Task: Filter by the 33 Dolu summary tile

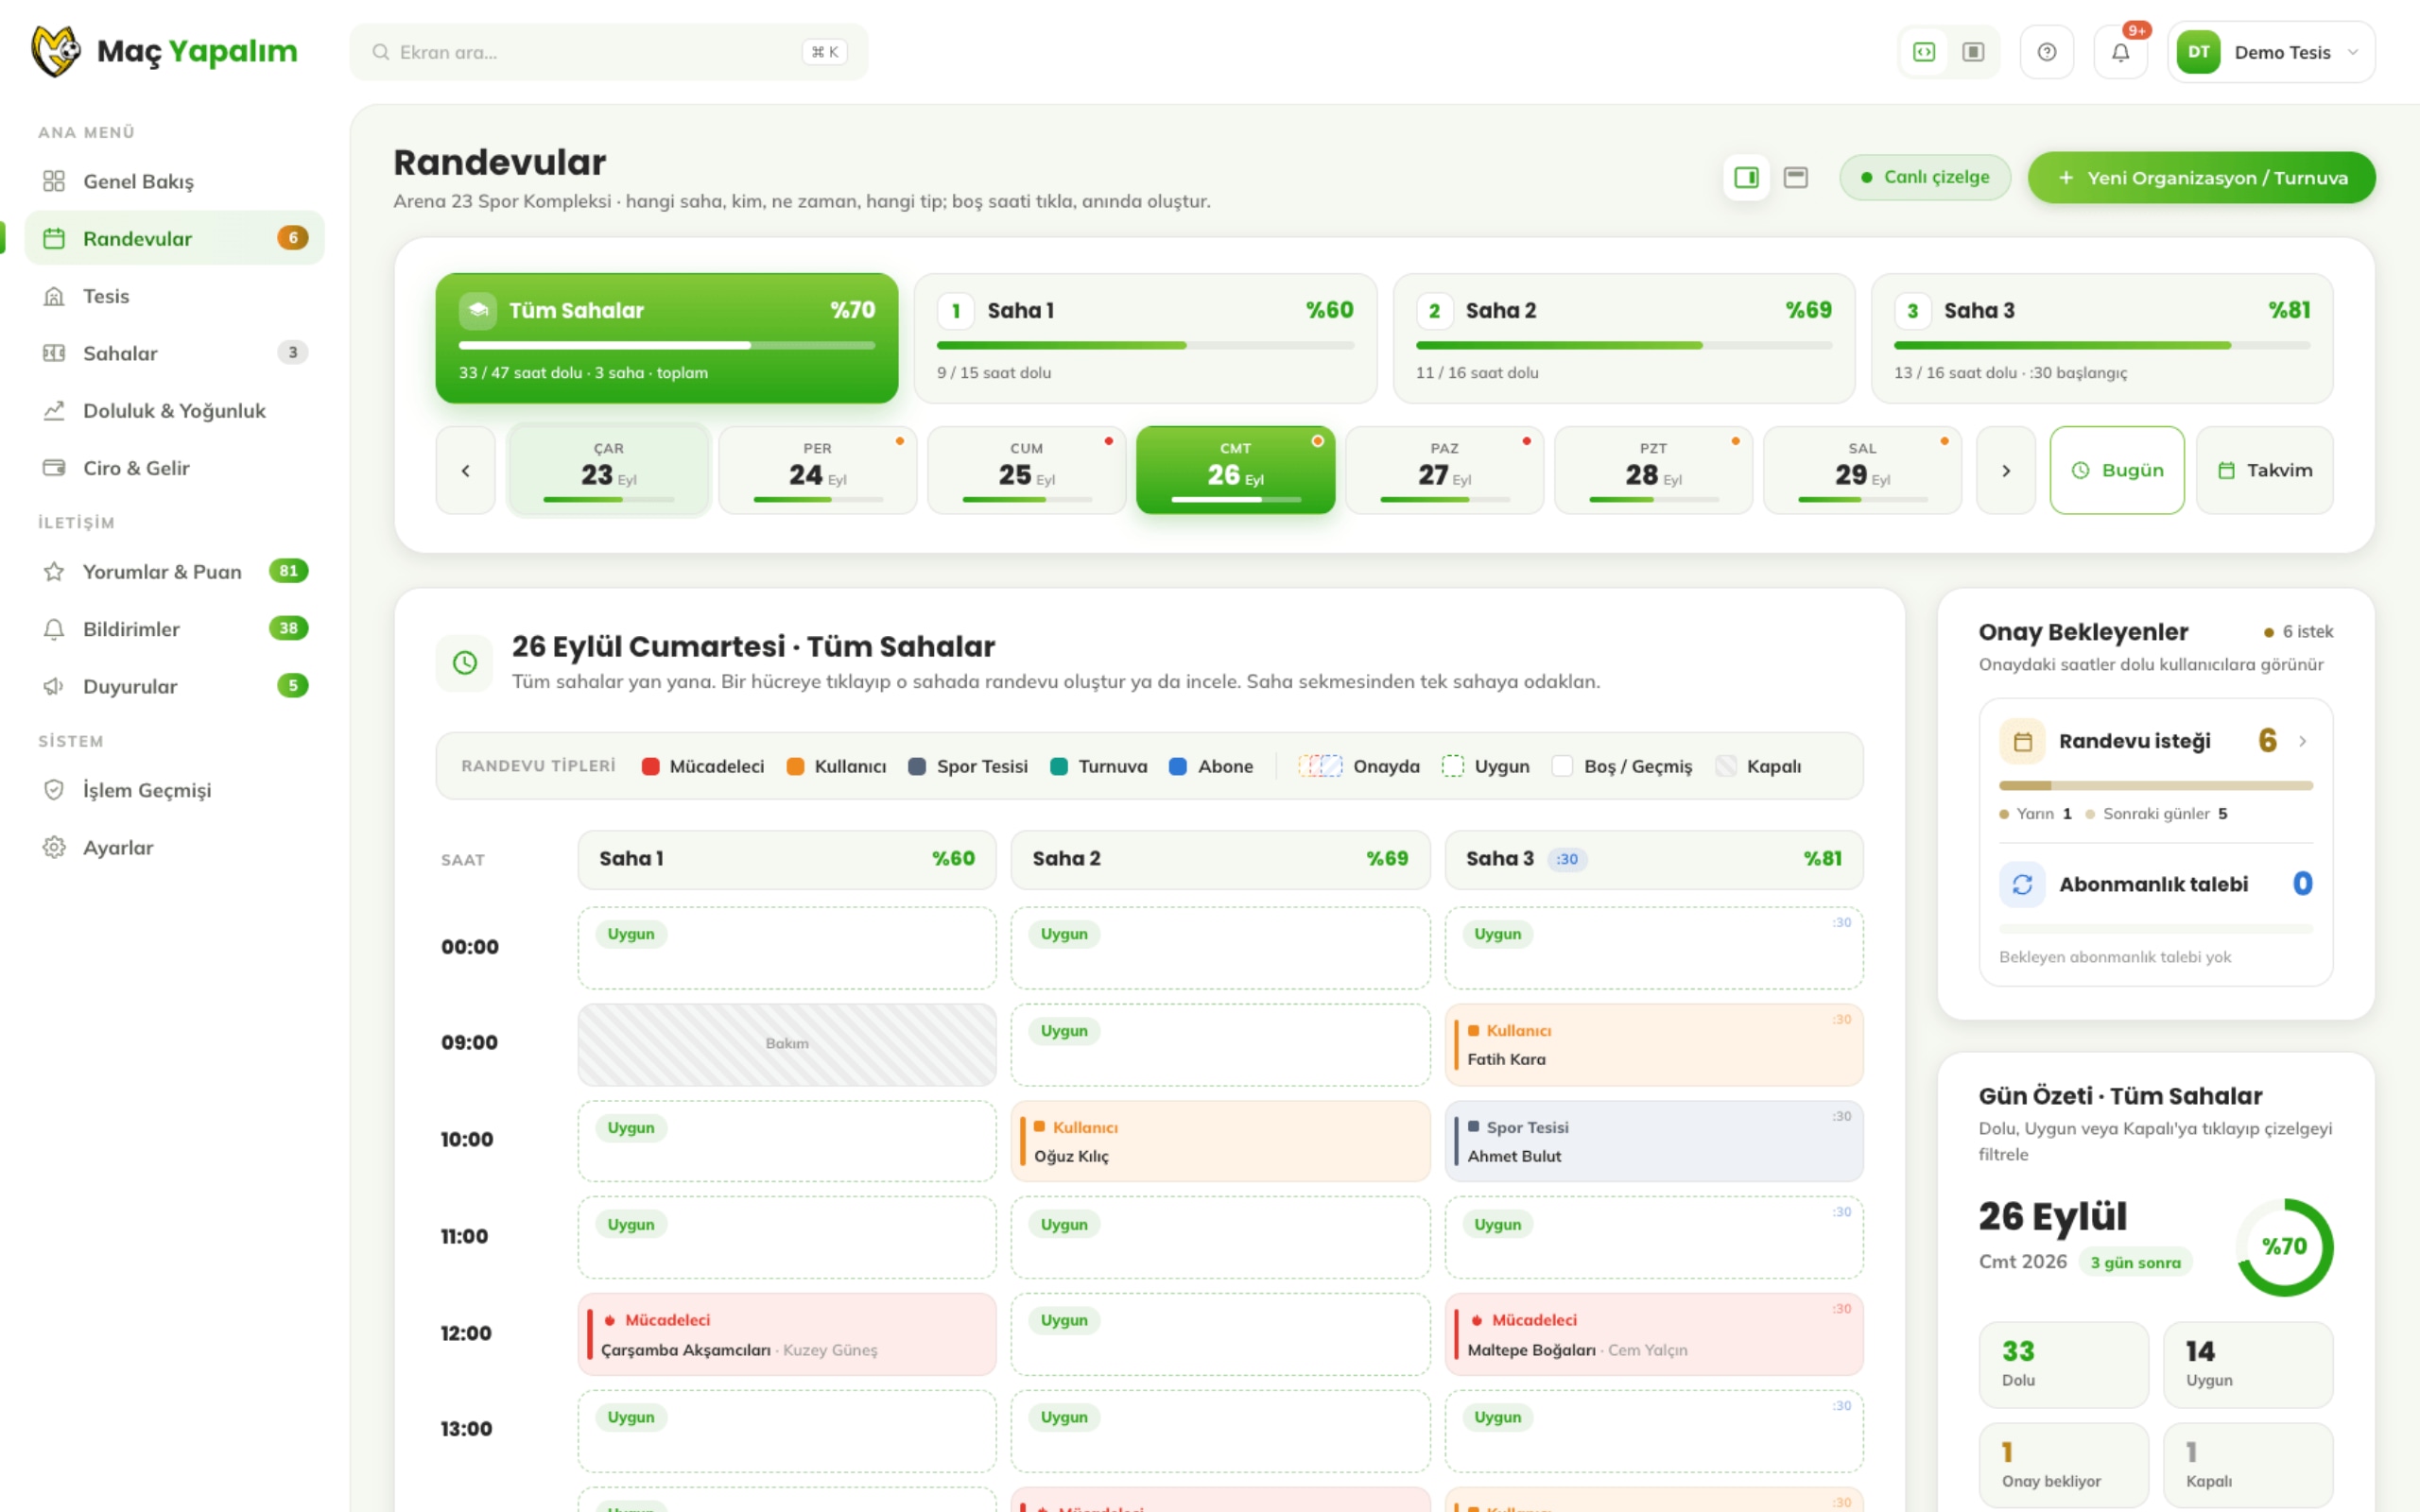Action: tap(2063, 1364)
